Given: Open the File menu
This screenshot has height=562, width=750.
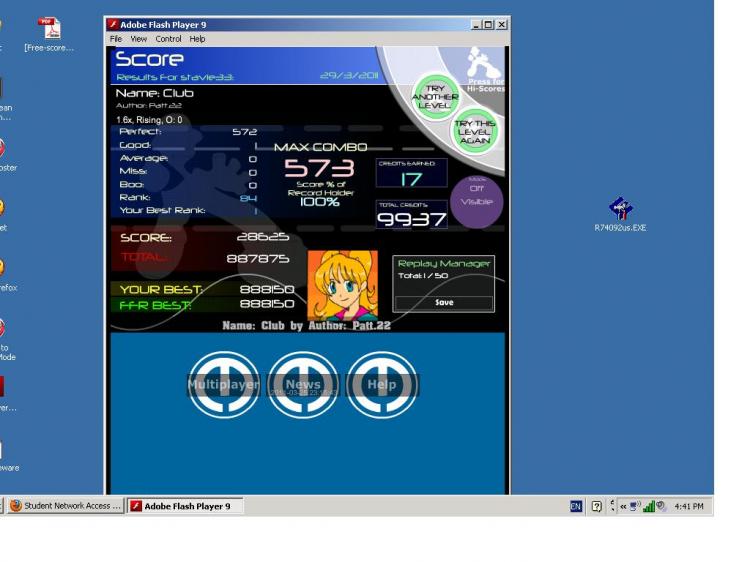Looking at the screenshot, I should click(116, 39).
